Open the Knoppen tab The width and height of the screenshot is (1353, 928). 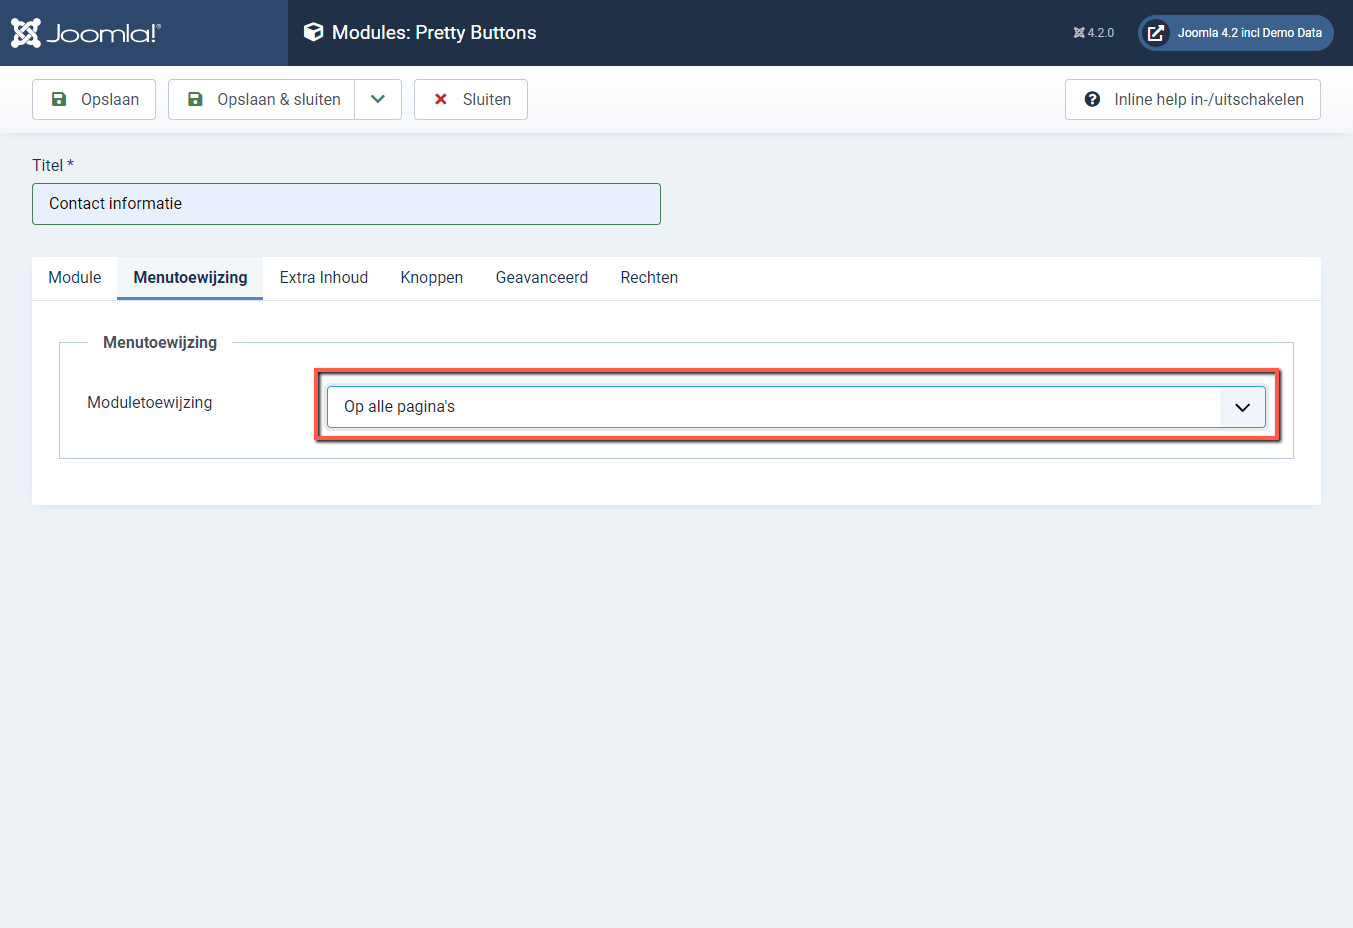click(431, 277)
